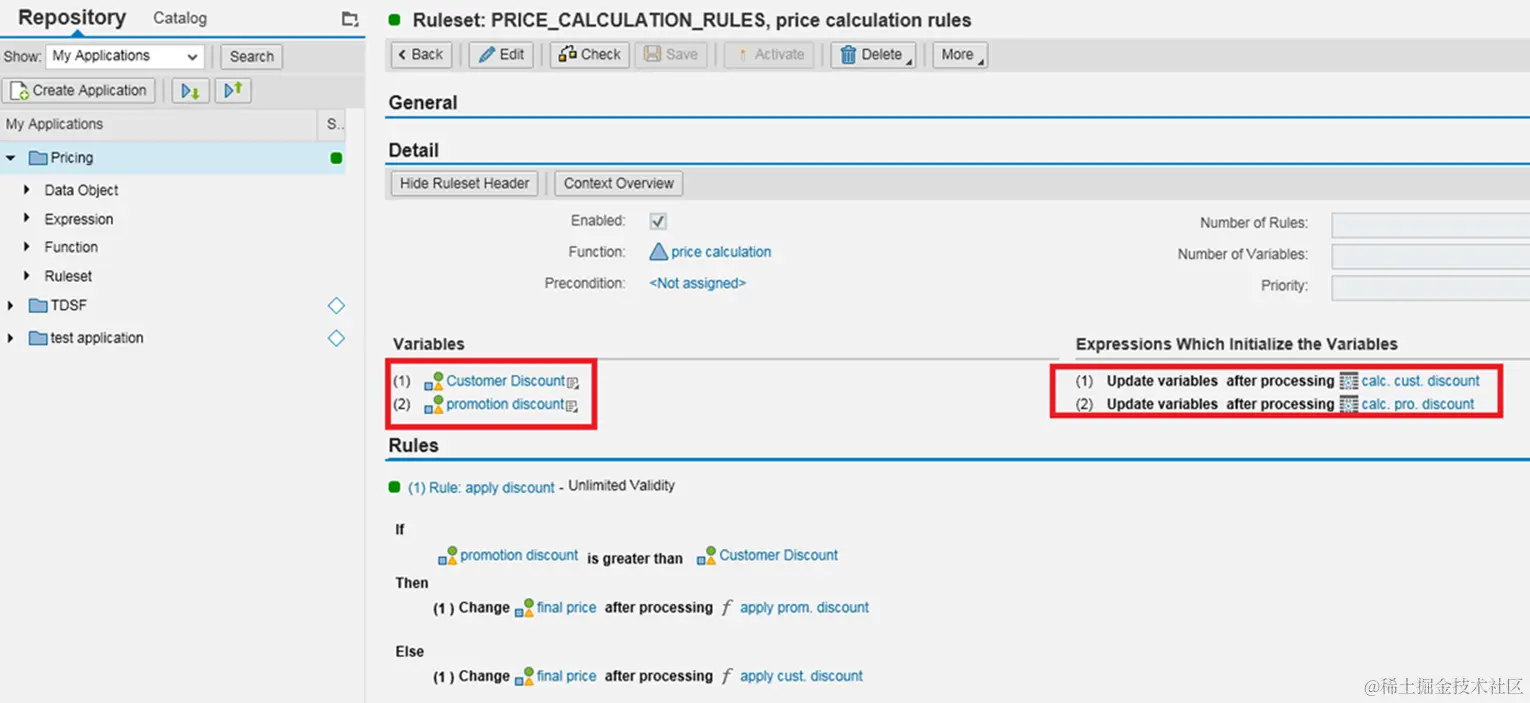The height and width of the screenshot is (703, 1530).
Task: Click the export arrow-up icon
Action: click(232, 91)
